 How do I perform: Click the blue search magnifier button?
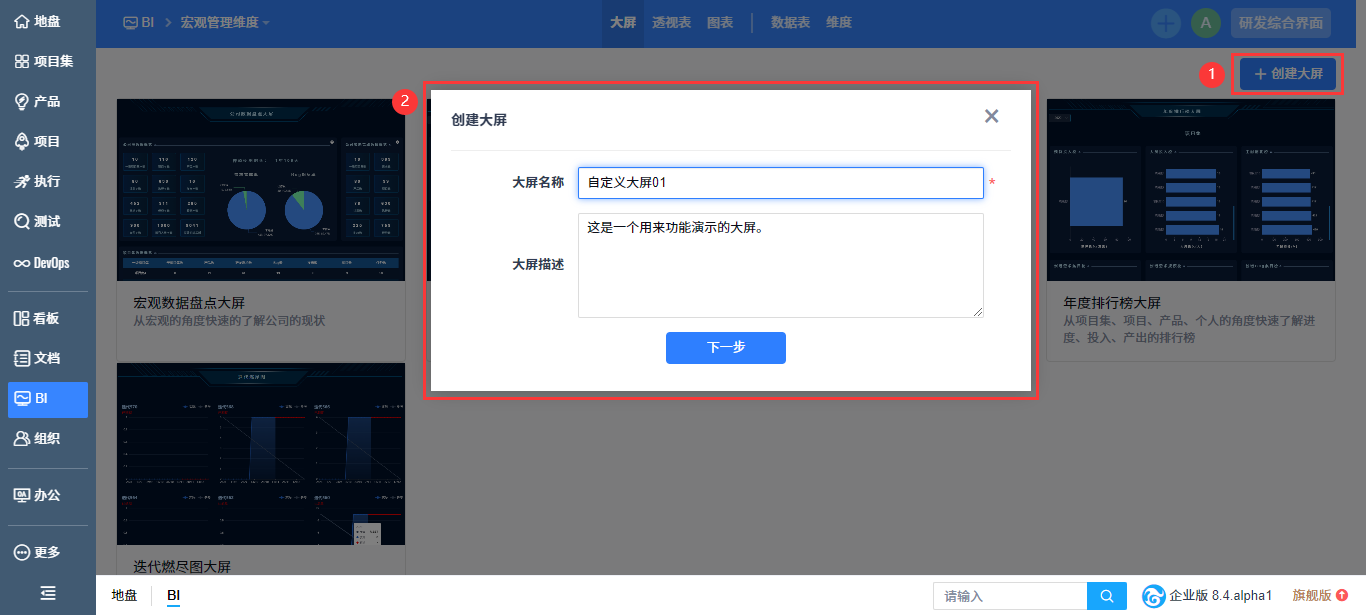1106,596
